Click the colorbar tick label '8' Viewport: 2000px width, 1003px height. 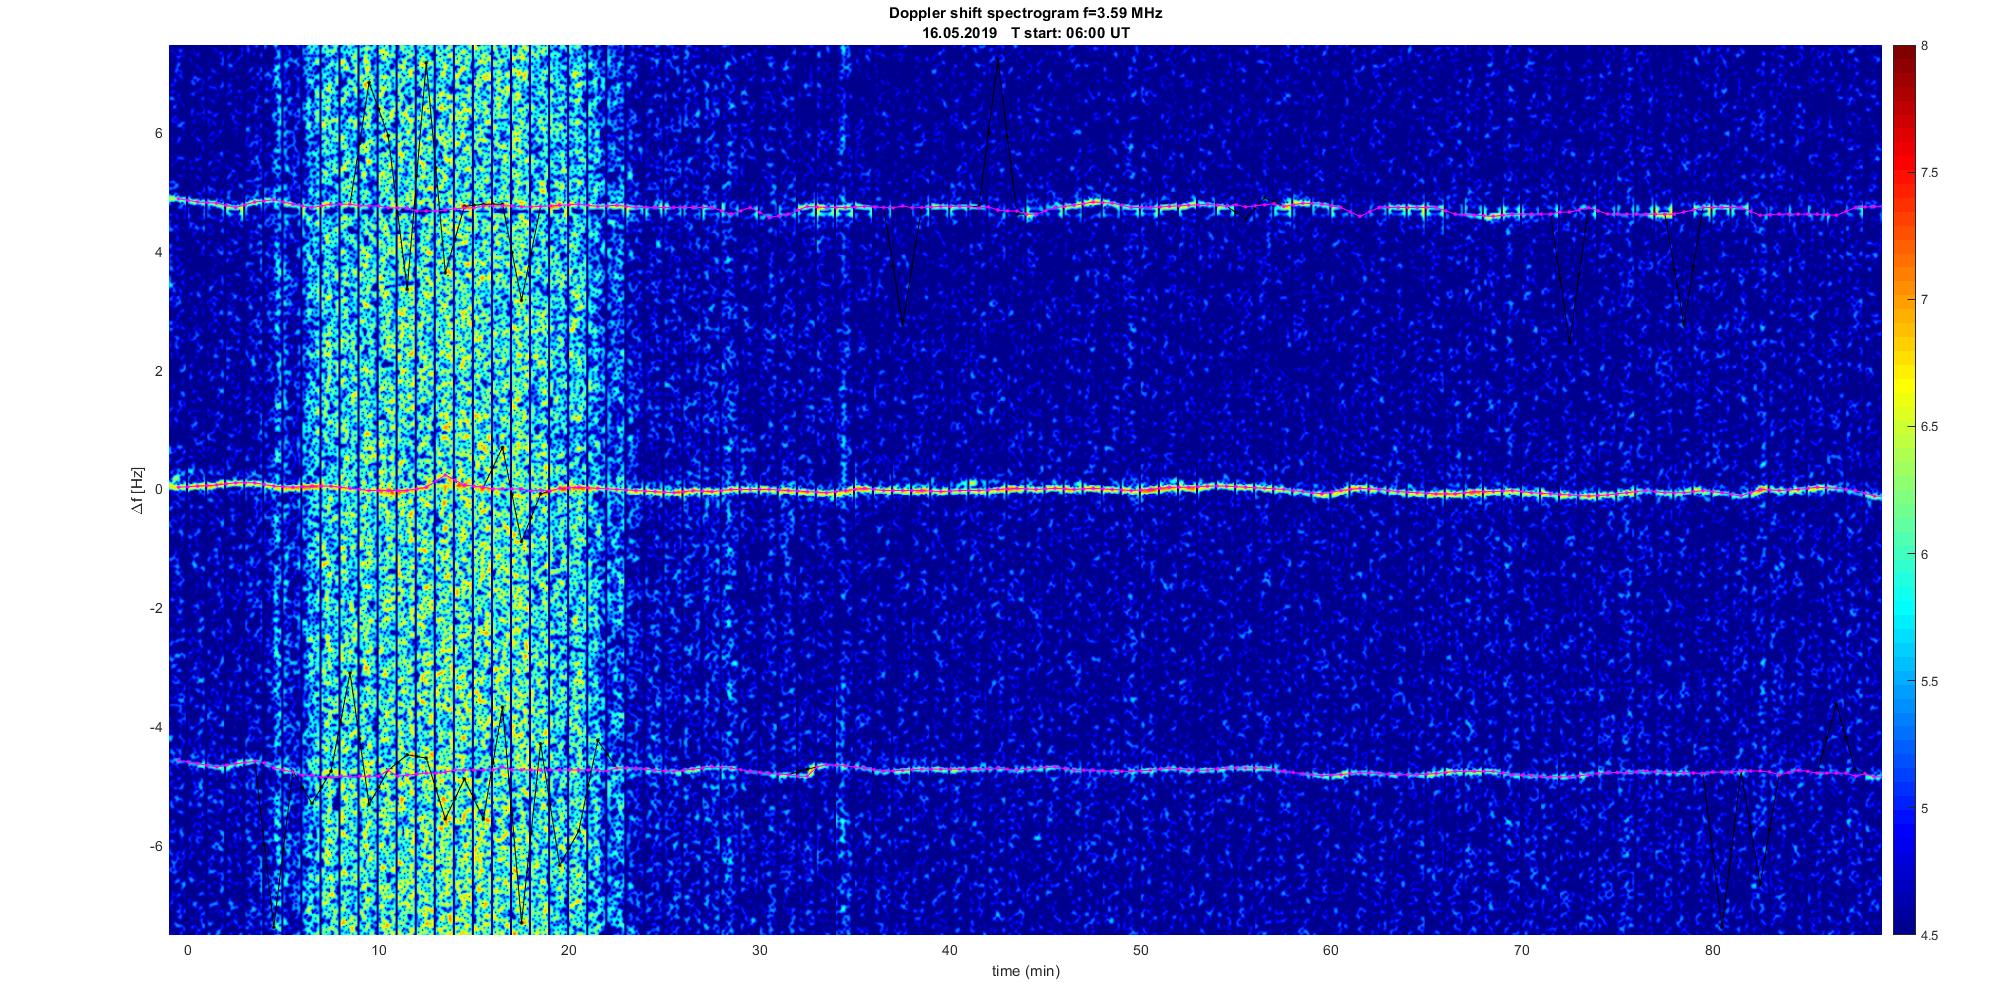pos(1925,46)
